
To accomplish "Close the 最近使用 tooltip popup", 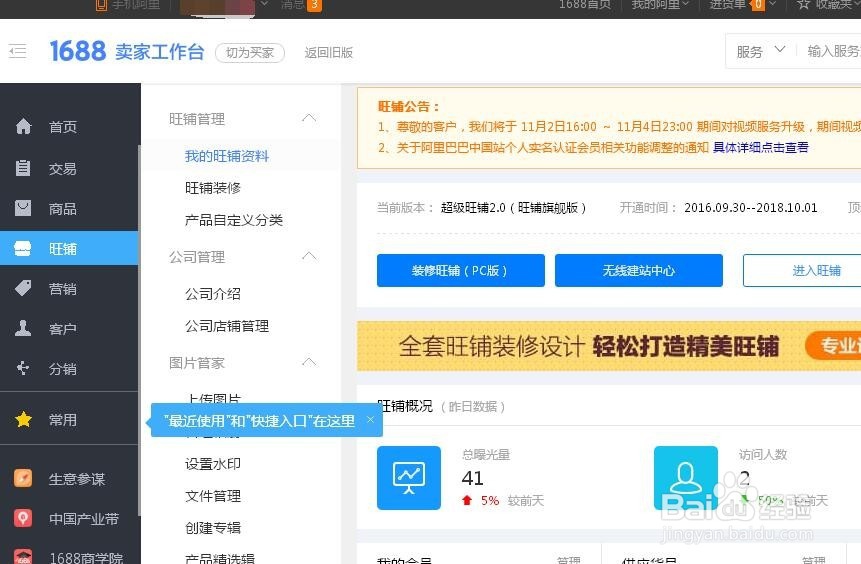I will coord(371,420).
